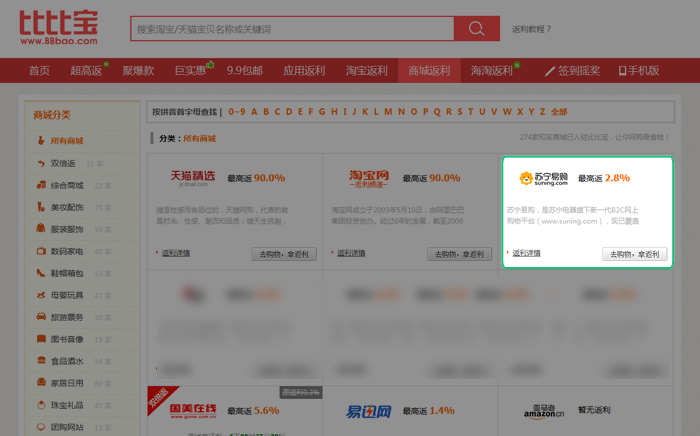Open the 淘宝返利 nav item
700x436 pixels.
pos(367,71)
